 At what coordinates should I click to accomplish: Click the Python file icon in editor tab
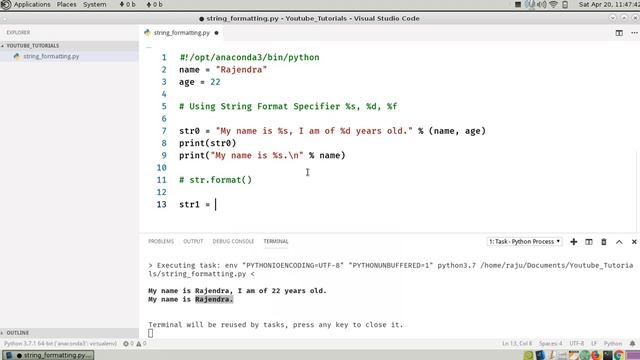(x=147, y=33)
